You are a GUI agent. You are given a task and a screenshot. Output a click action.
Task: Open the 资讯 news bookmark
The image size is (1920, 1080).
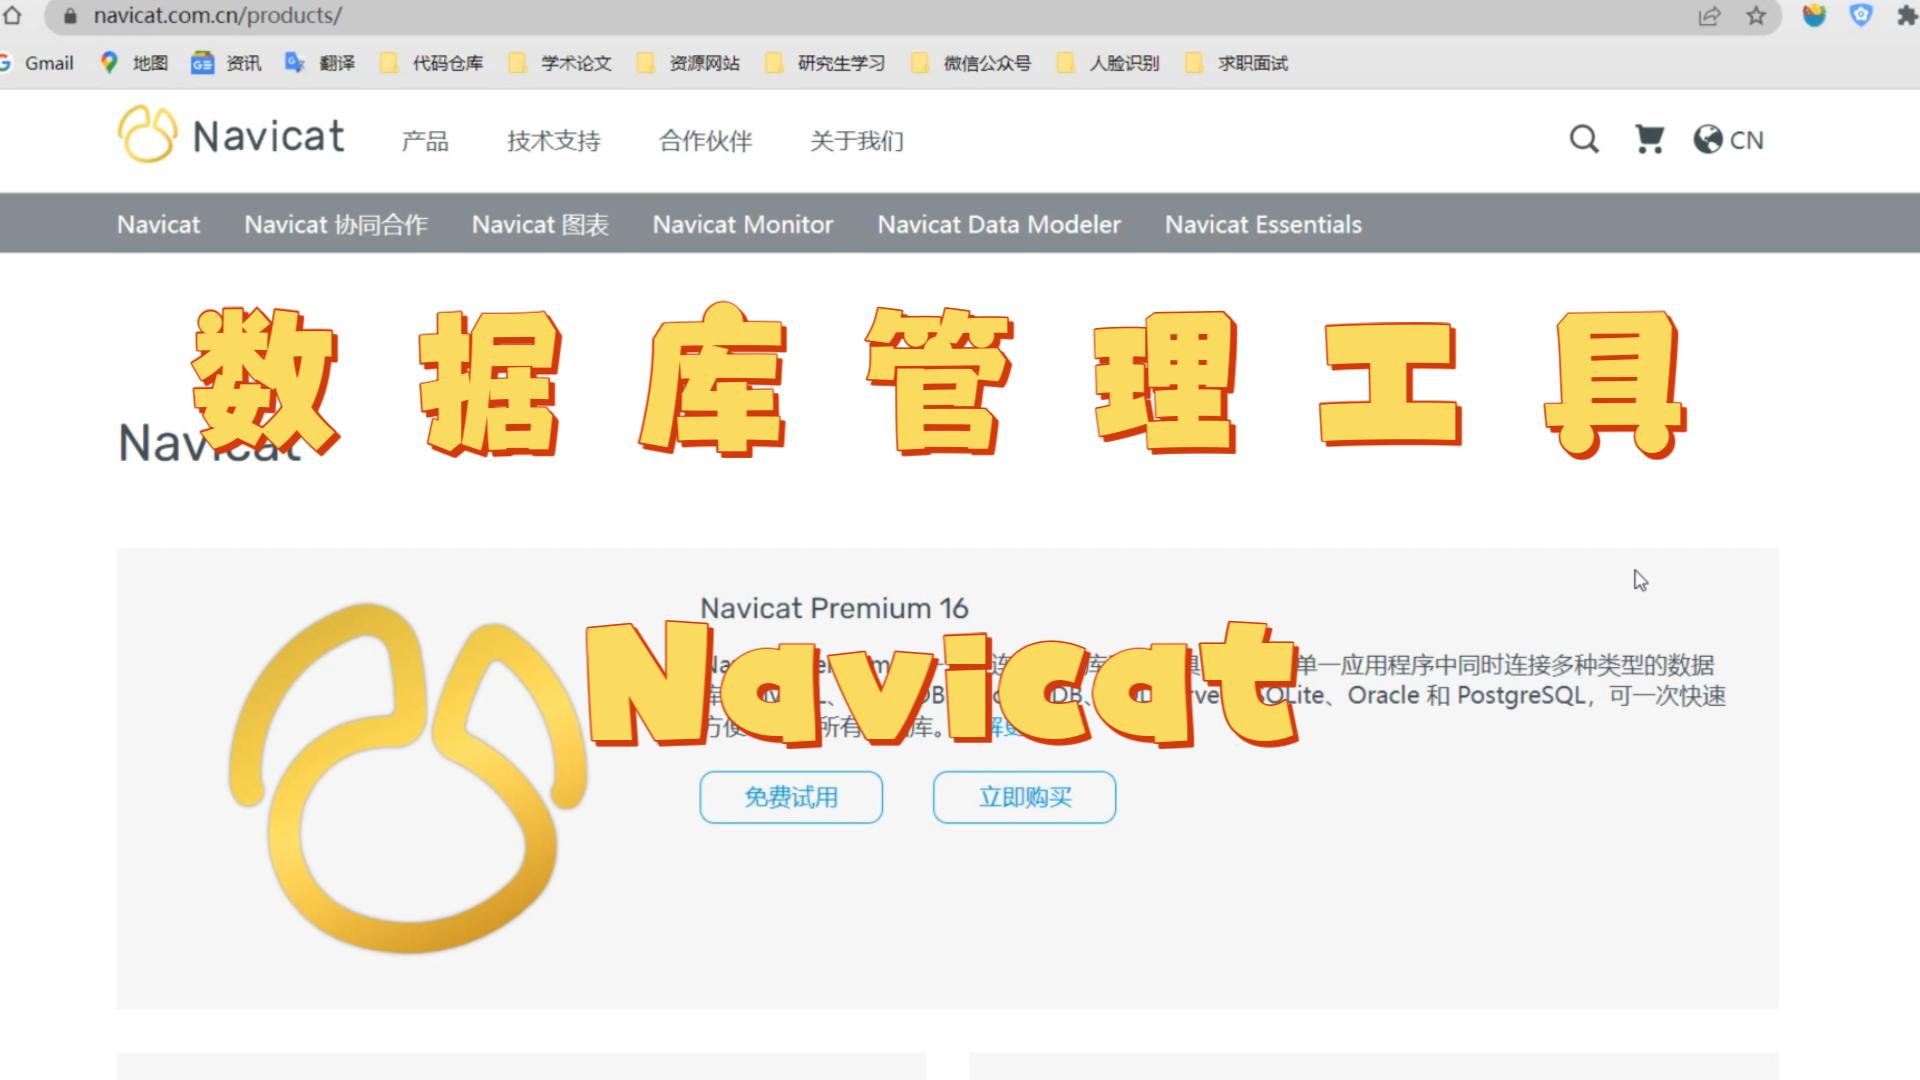point(226,63)
